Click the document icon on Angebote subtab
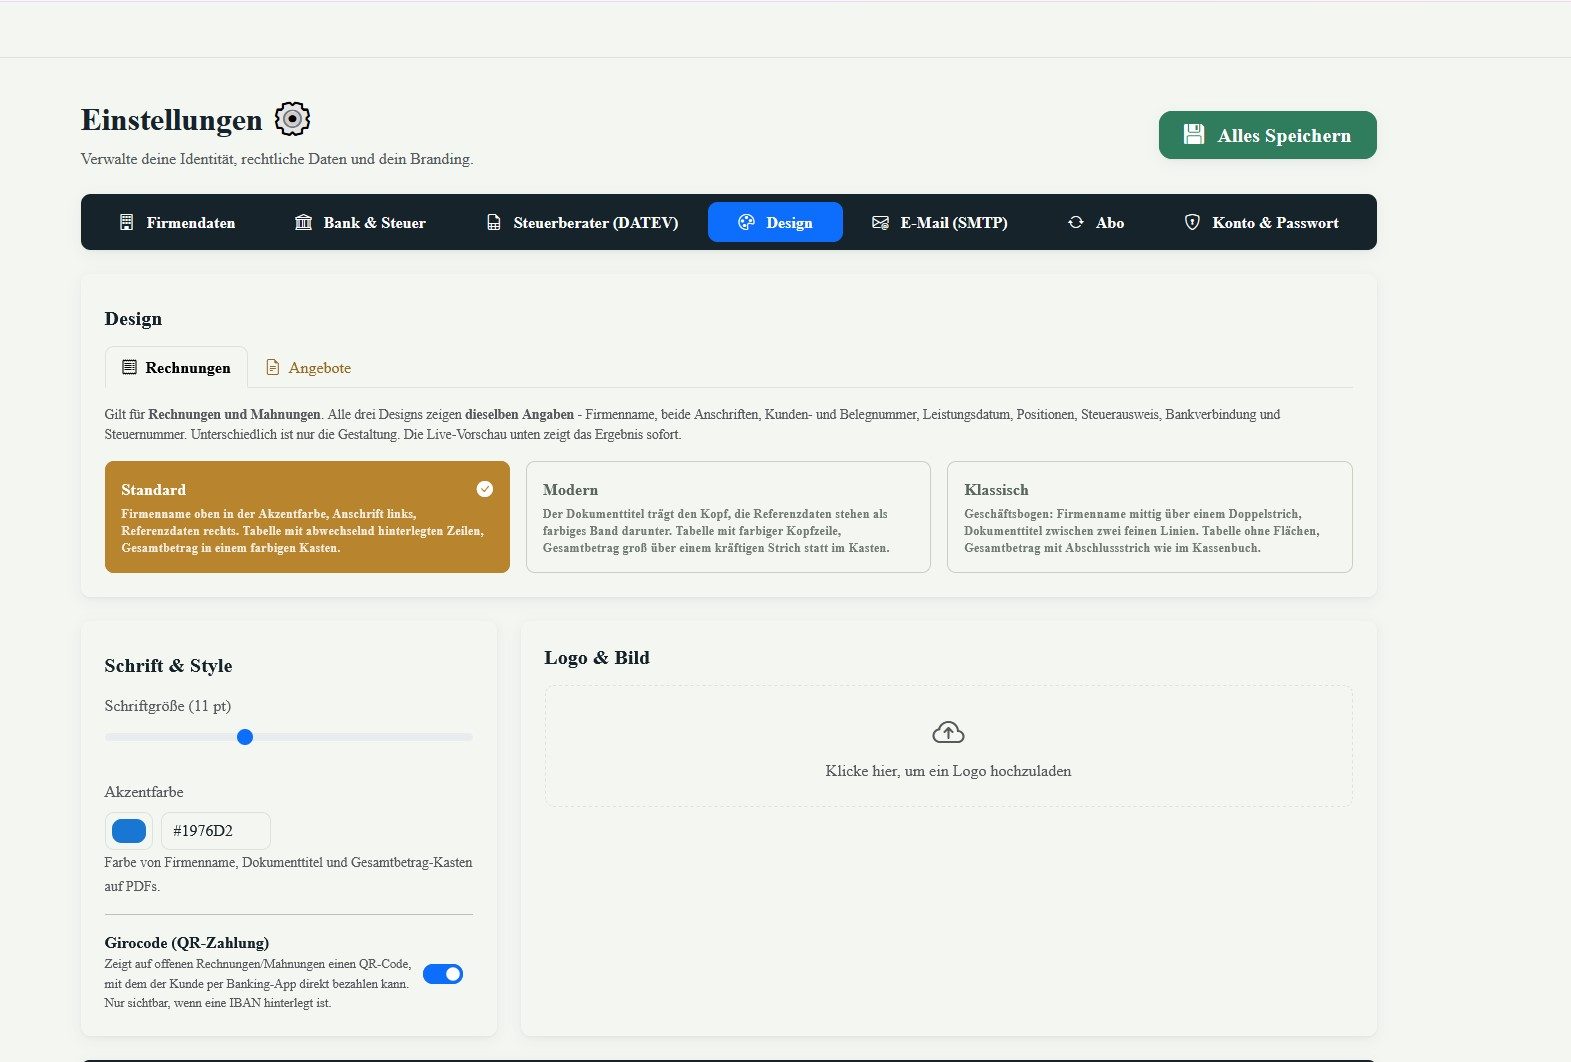The width and height of the screenshot is (1571, 1062). (272, 367)
